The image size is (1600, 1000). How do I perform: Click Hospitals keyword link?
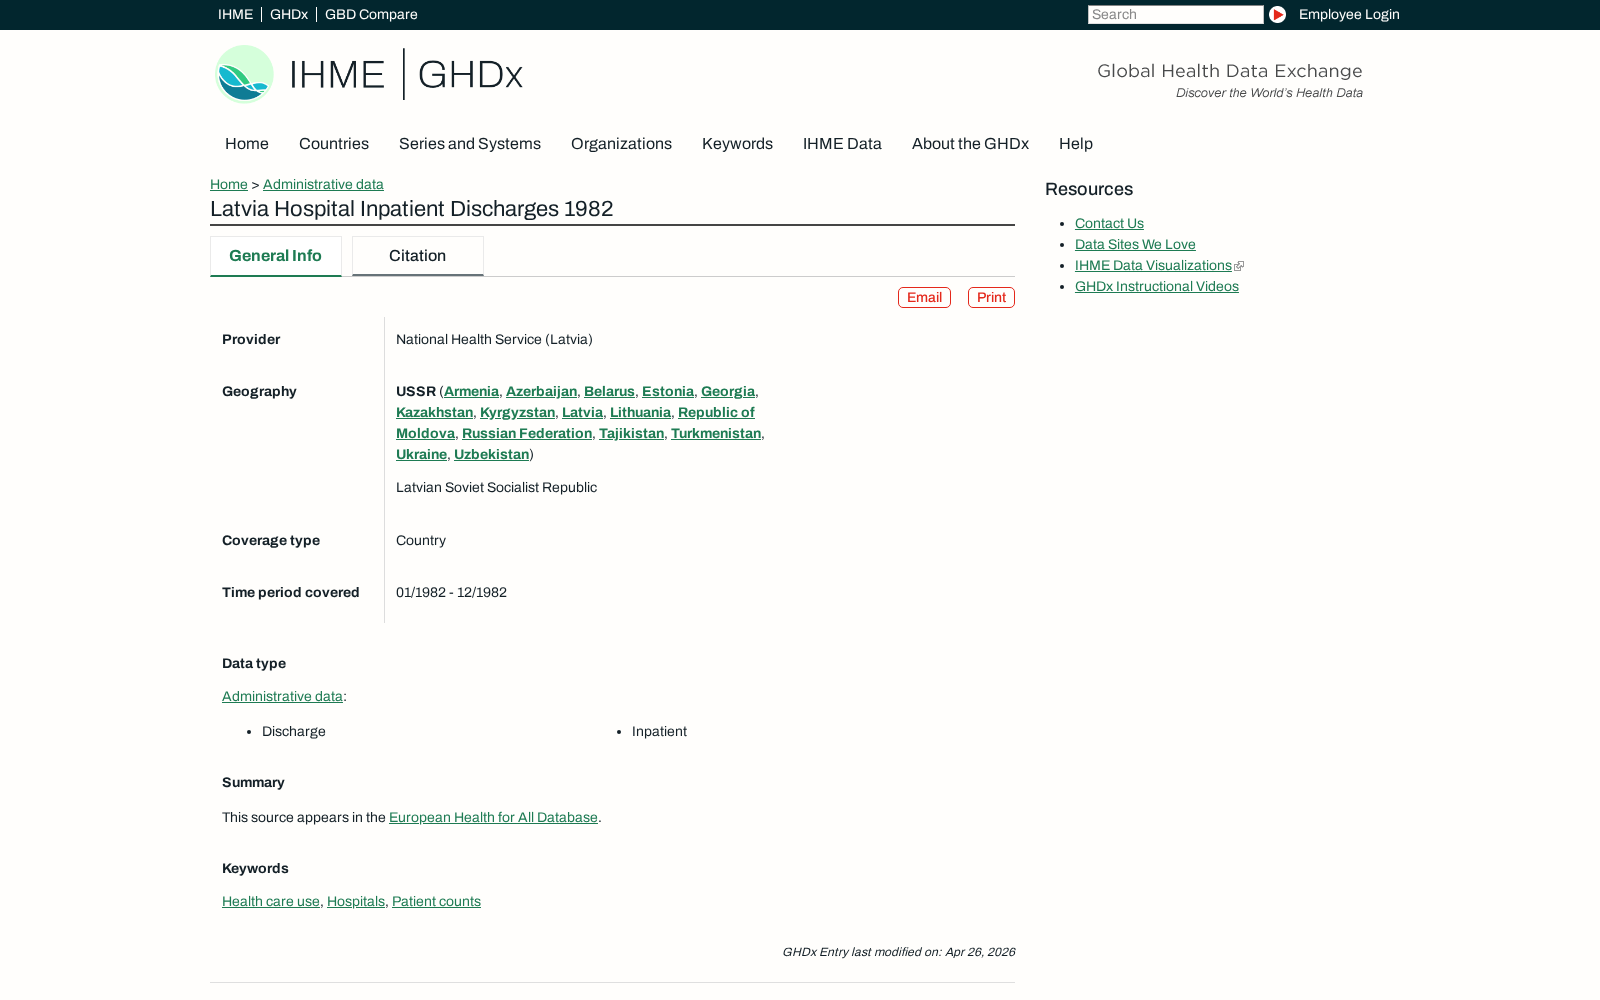pos(356,902)
